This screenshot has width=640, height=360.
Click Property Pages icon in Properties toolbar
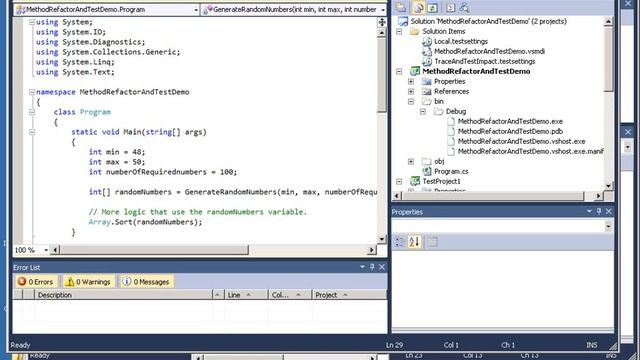[432, 242]
